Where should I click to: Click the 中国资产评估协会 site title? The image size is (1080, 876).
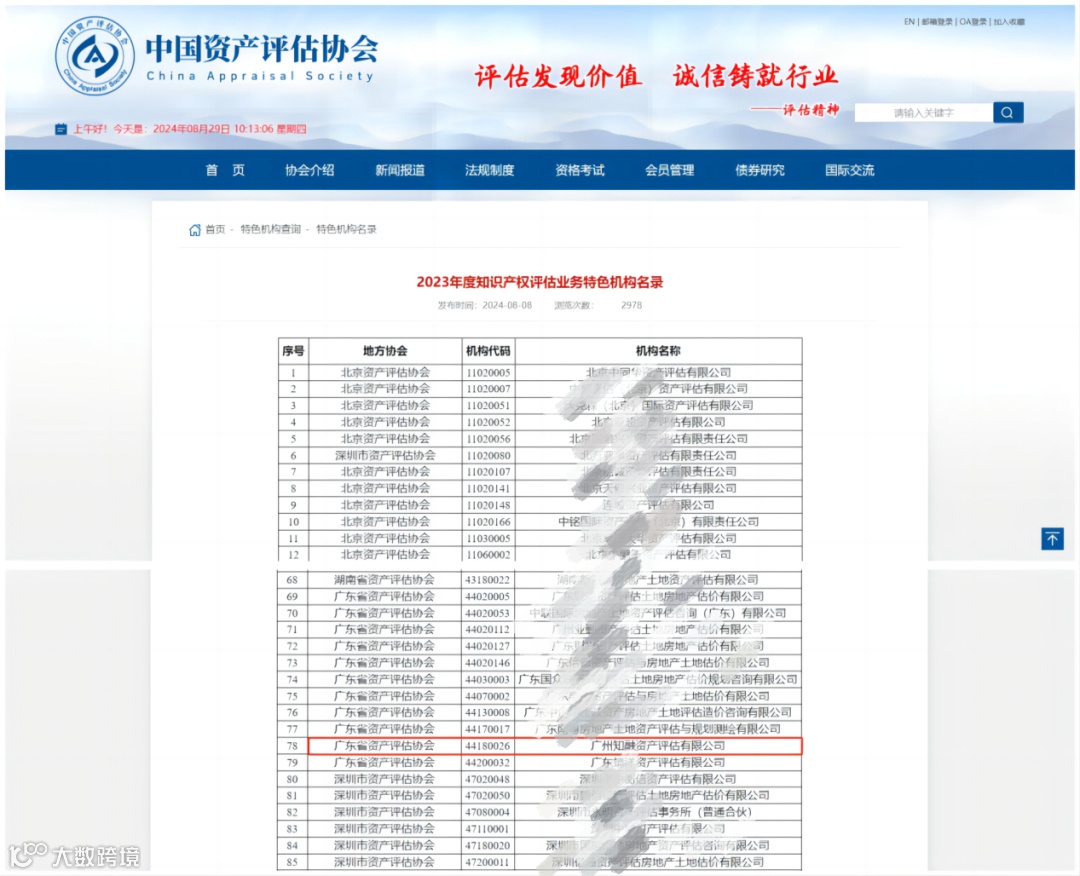tap(262, 48)
